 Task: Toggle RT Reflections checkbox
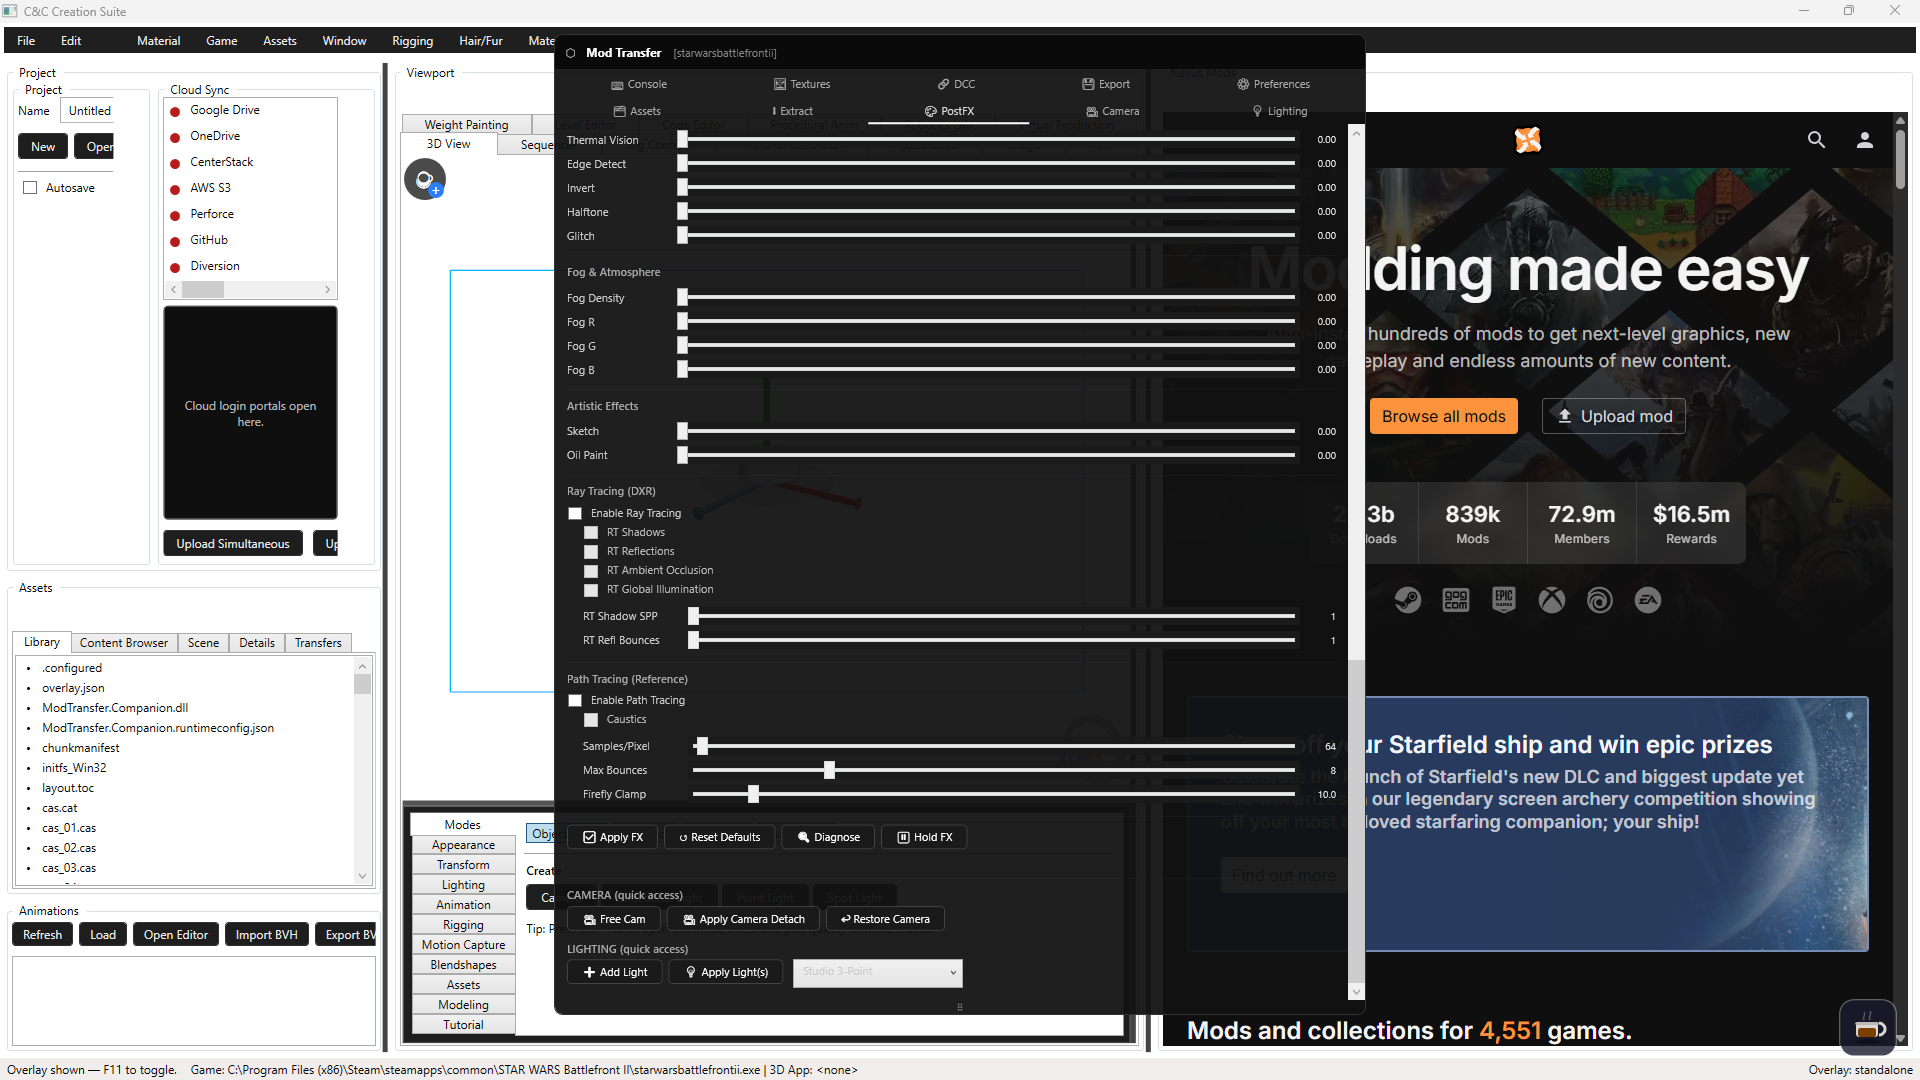(591, 552)
